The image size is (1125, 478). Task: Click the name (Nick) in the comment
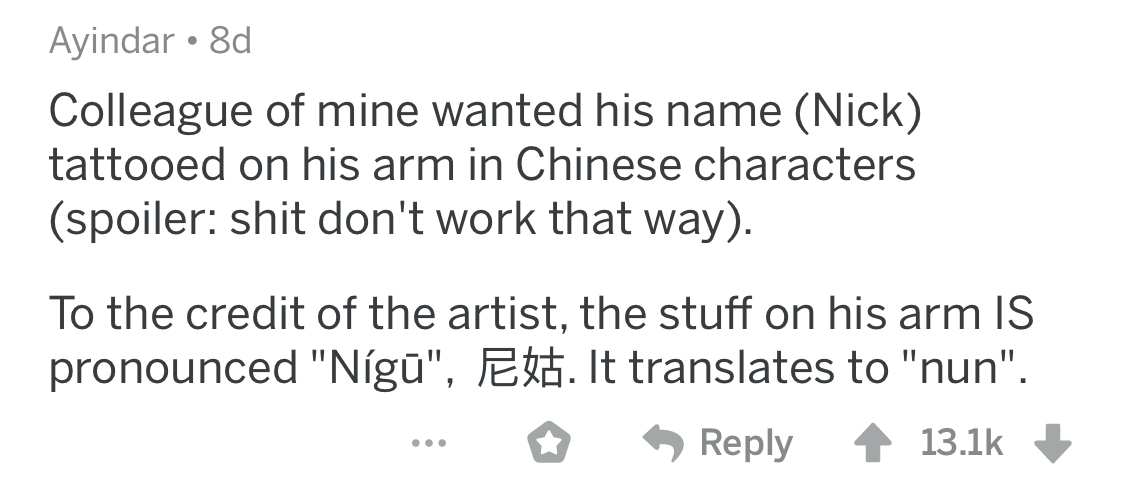(x=857, y=112)
